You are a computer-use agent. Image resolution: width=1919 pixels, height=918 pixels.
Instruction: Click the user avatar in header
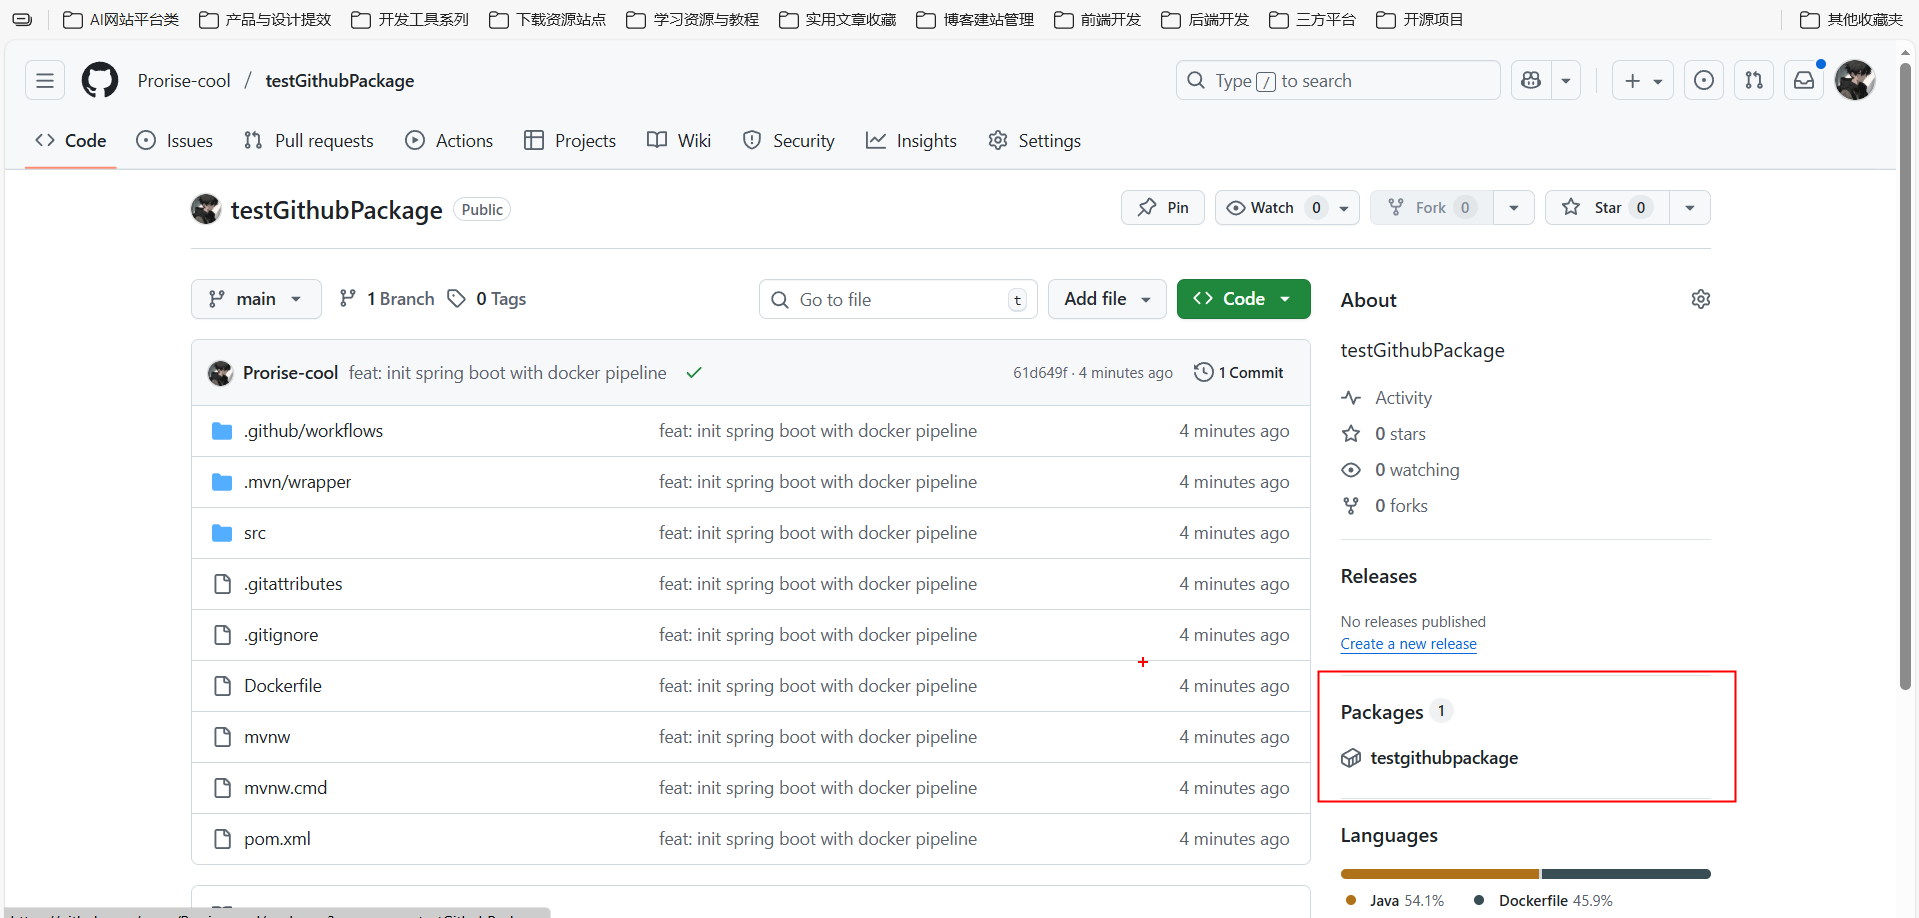tap(1855, 80)
